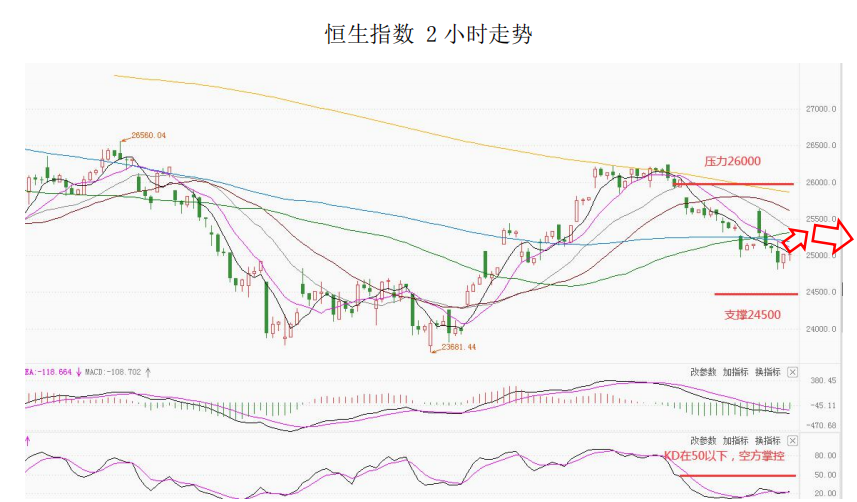The height and width of the screenshot is (502, 857).
Task: Select the 支撑24500 support label
Action: point(752,314)
